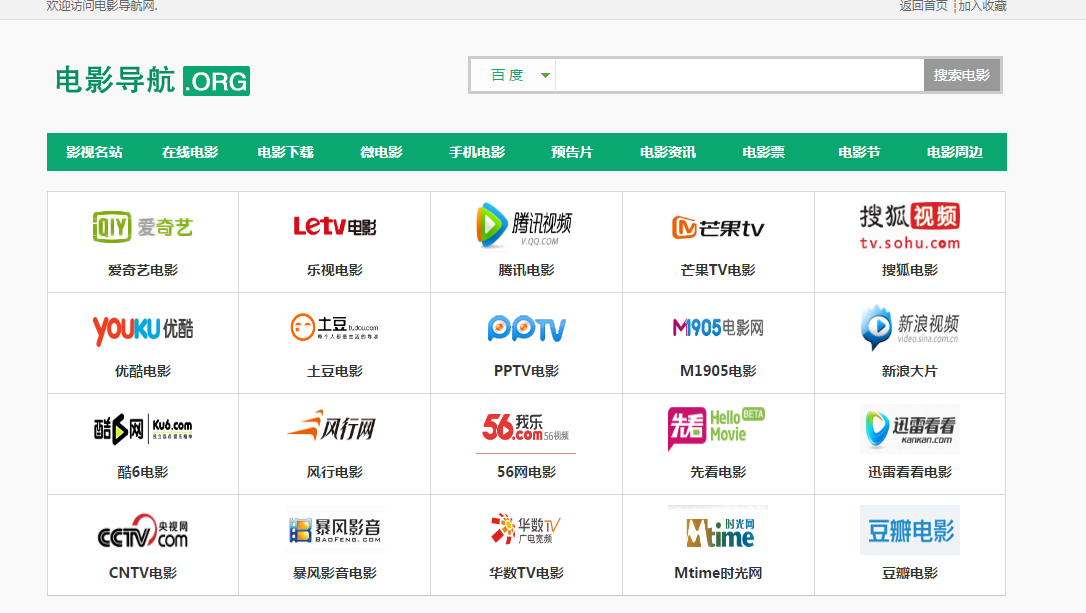Open the 风行电影 text link
This screenshot has width=1086, height=613.
[x=335, y=472]
